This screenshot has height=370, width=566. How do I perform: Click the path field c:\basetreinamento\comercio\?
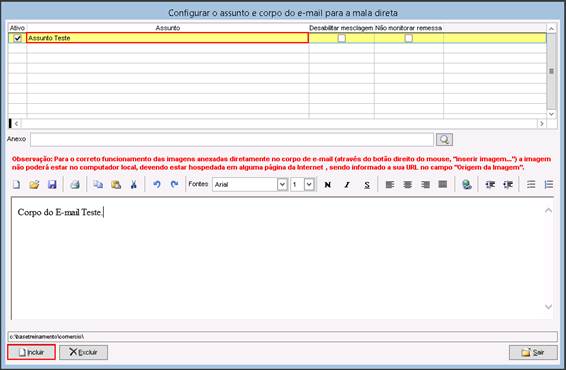tap(283, 336)
